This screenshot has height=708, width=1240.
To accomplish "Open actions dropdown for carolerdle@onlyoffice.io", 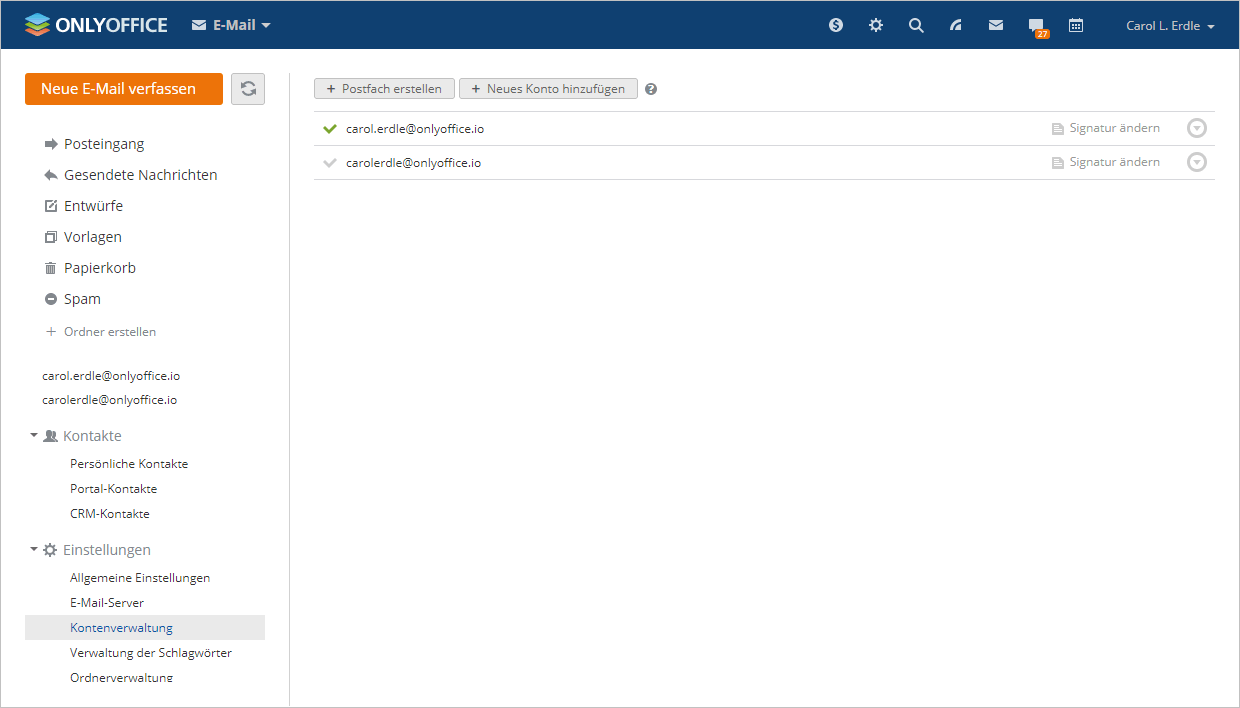I will 1197,162.
